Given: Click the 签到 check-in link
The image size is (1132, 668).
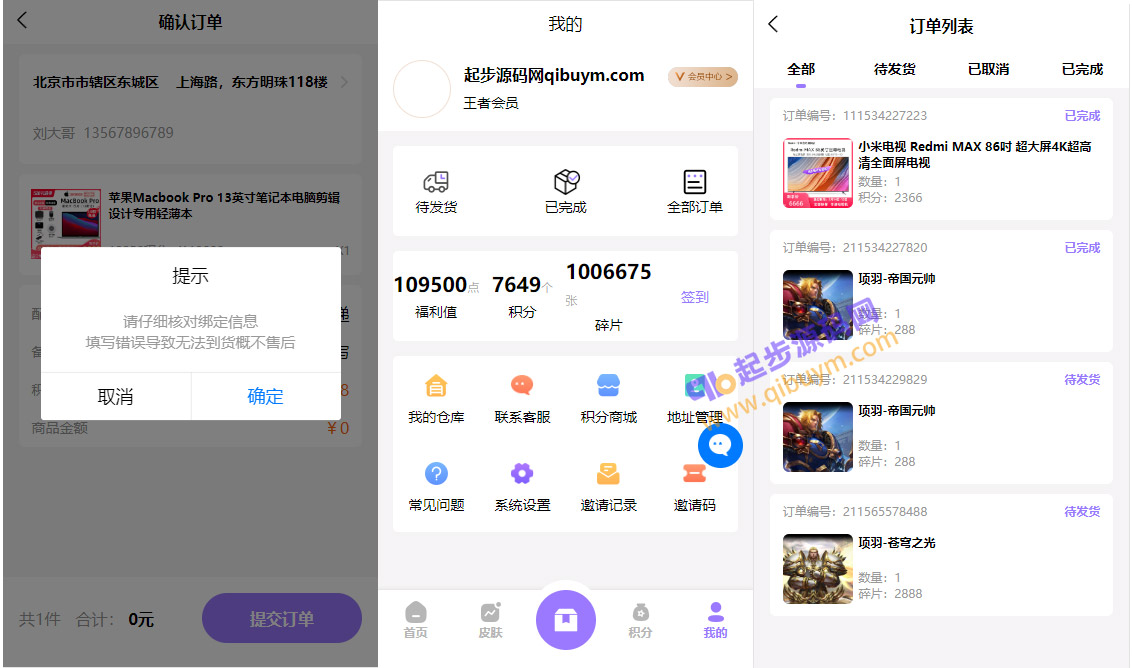Looking at the screenshot, I should [x=694, y=297].
